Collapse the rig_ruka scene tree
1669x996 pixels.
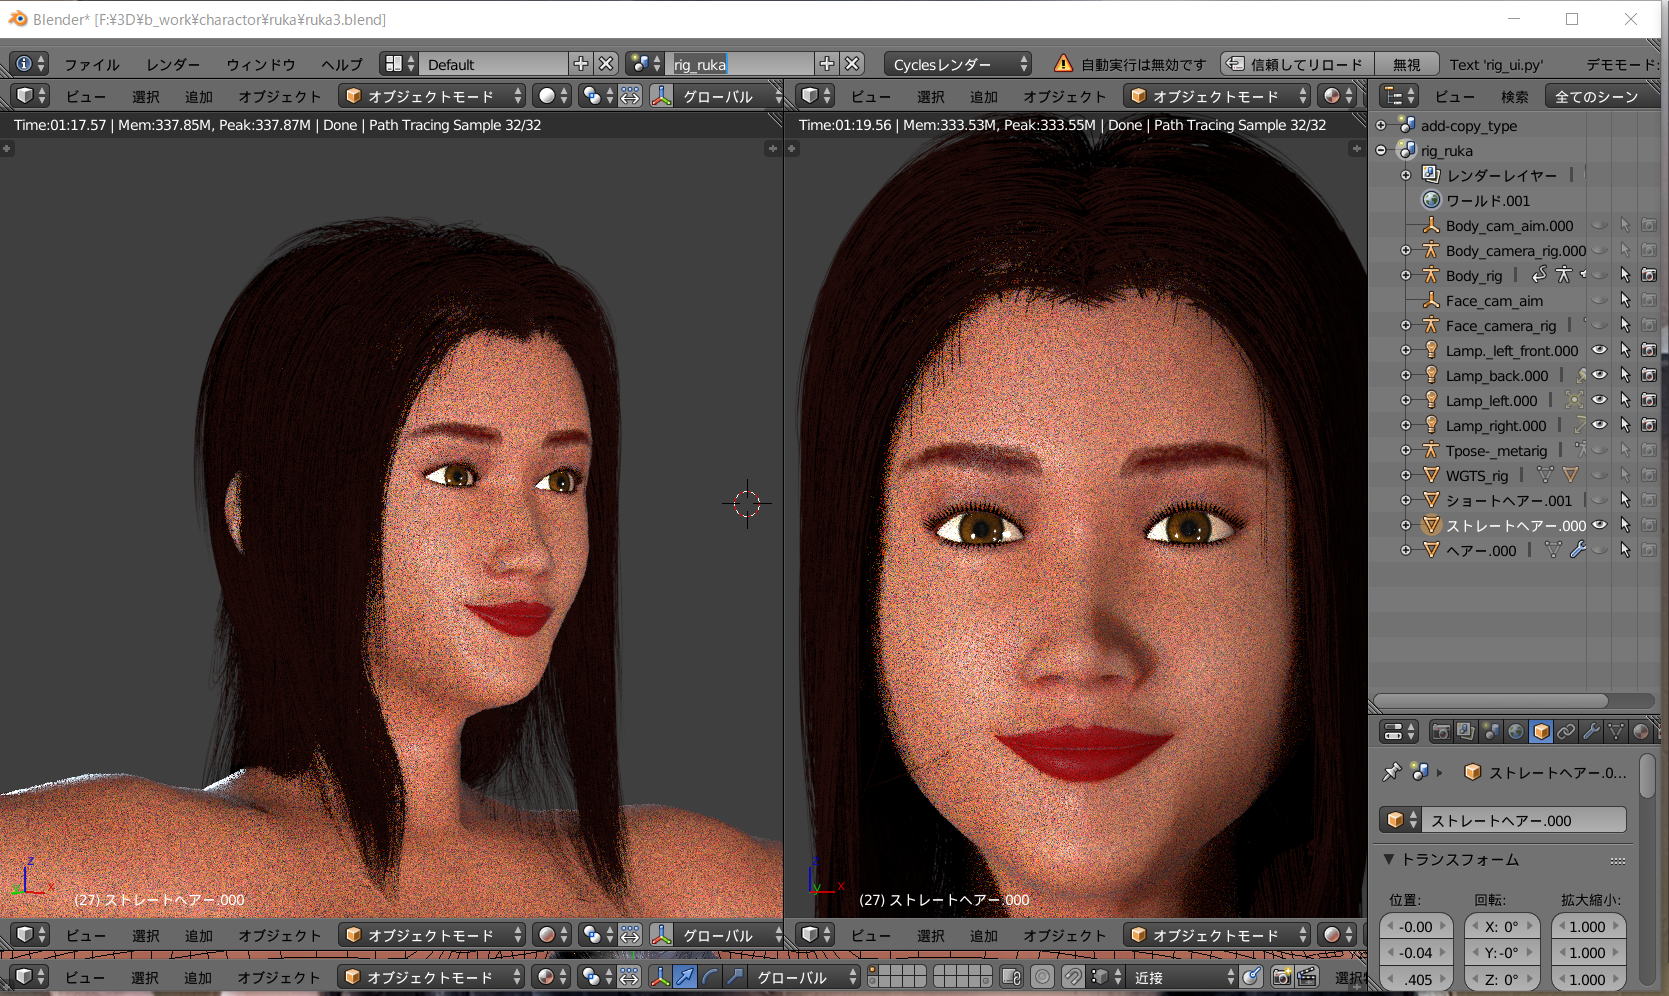1381,150
